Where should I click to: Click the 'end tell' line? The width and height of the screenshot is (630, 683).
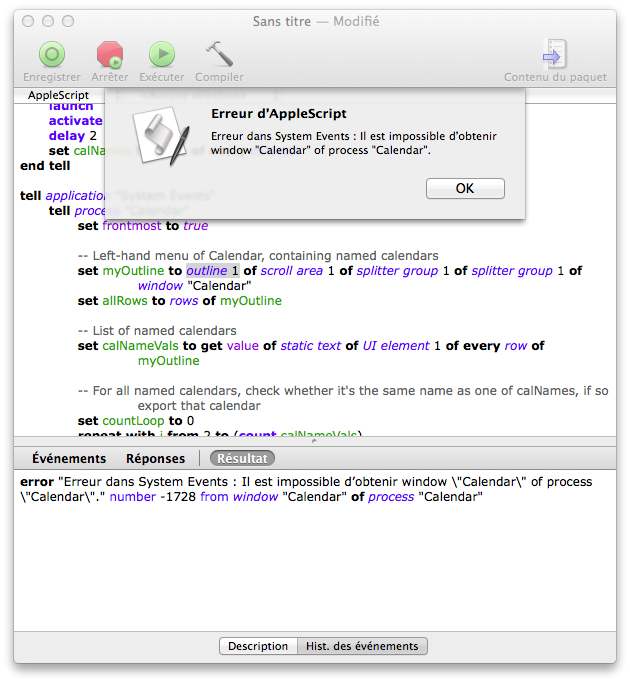coord(45,166)
